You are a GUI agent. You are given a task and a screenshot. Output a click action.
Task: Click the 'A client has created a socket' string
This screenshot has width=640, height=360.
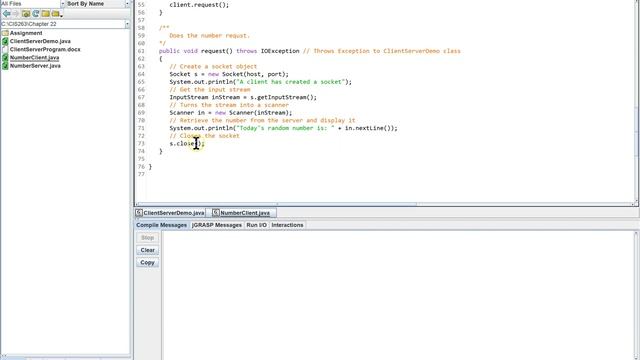(291, 82)
